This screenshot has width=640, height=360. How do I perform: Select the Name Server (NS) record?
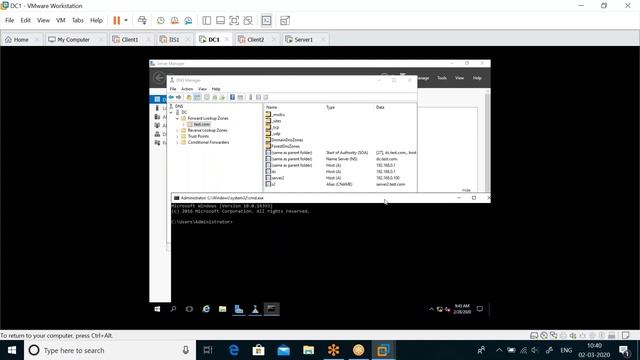(341, 159)
